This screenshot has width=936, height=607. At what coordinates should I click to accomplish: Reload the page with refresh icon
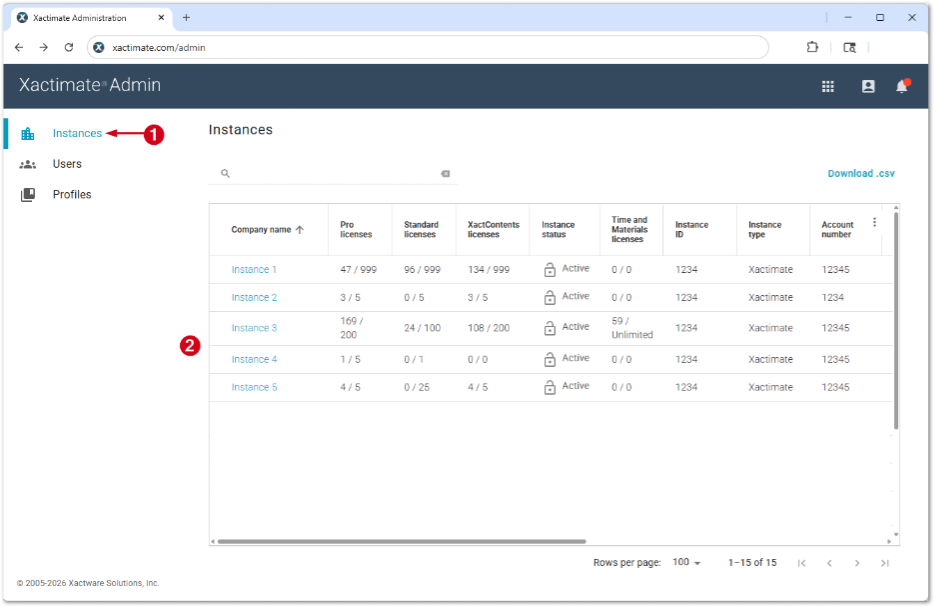(69, 47)
